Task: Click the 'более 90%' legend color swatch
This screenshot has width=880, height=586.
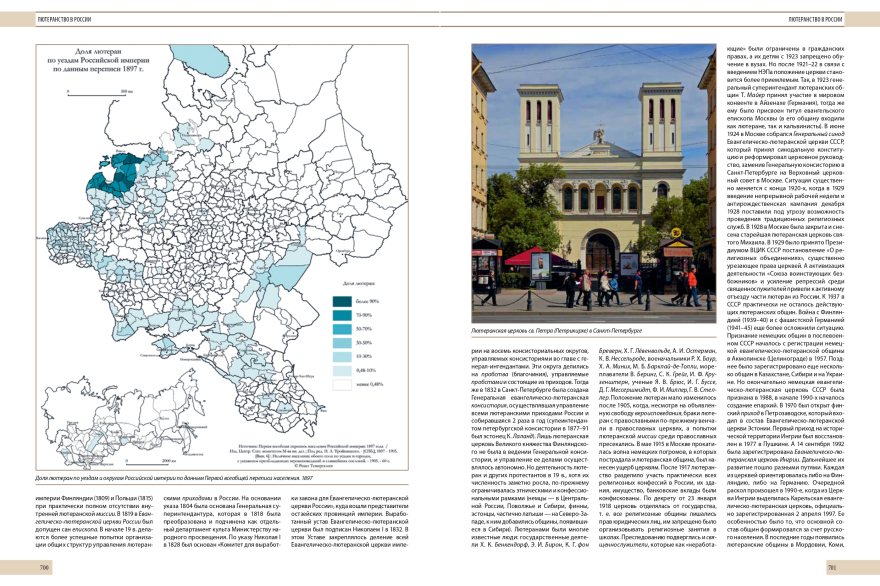Action: tap(341, 301)
